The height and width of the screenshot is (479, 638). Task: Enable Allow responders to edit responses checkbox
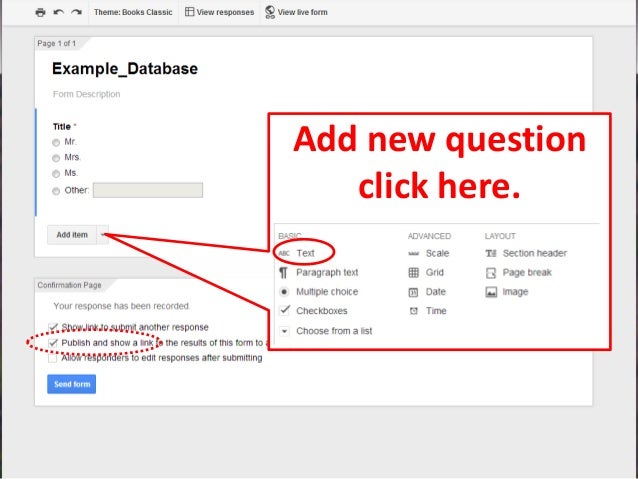tap(52, 358)
